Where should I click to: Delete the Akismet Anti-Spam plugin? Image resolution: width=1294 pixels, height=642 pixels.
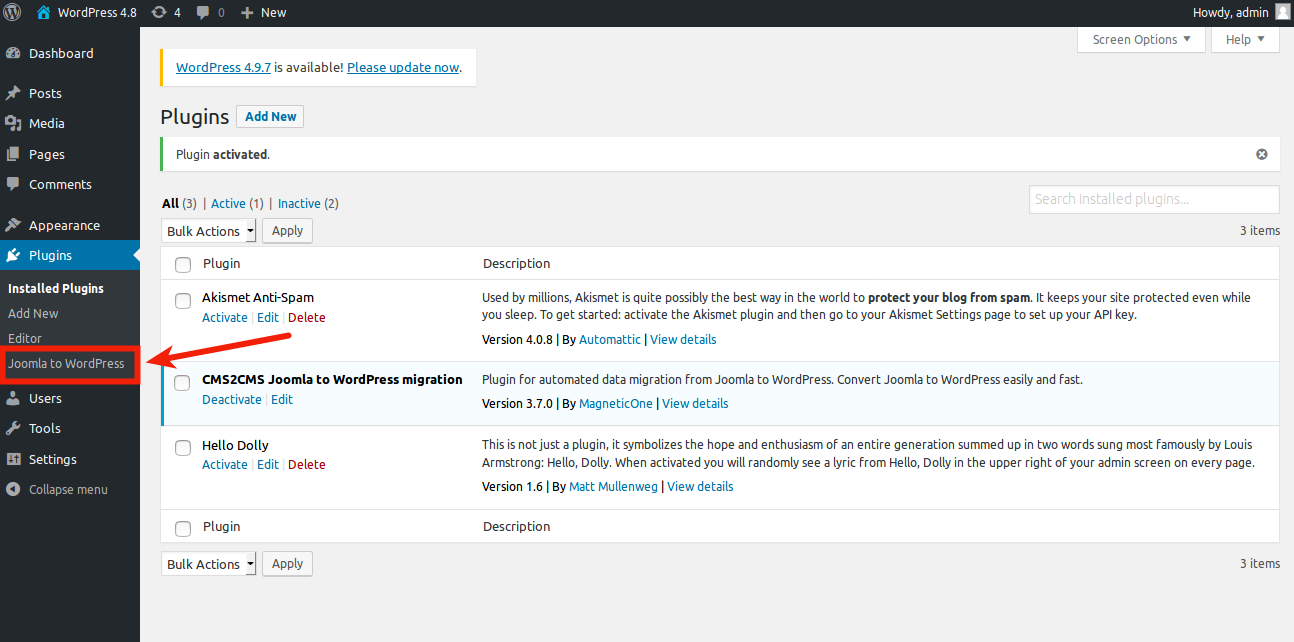(307, 317)
